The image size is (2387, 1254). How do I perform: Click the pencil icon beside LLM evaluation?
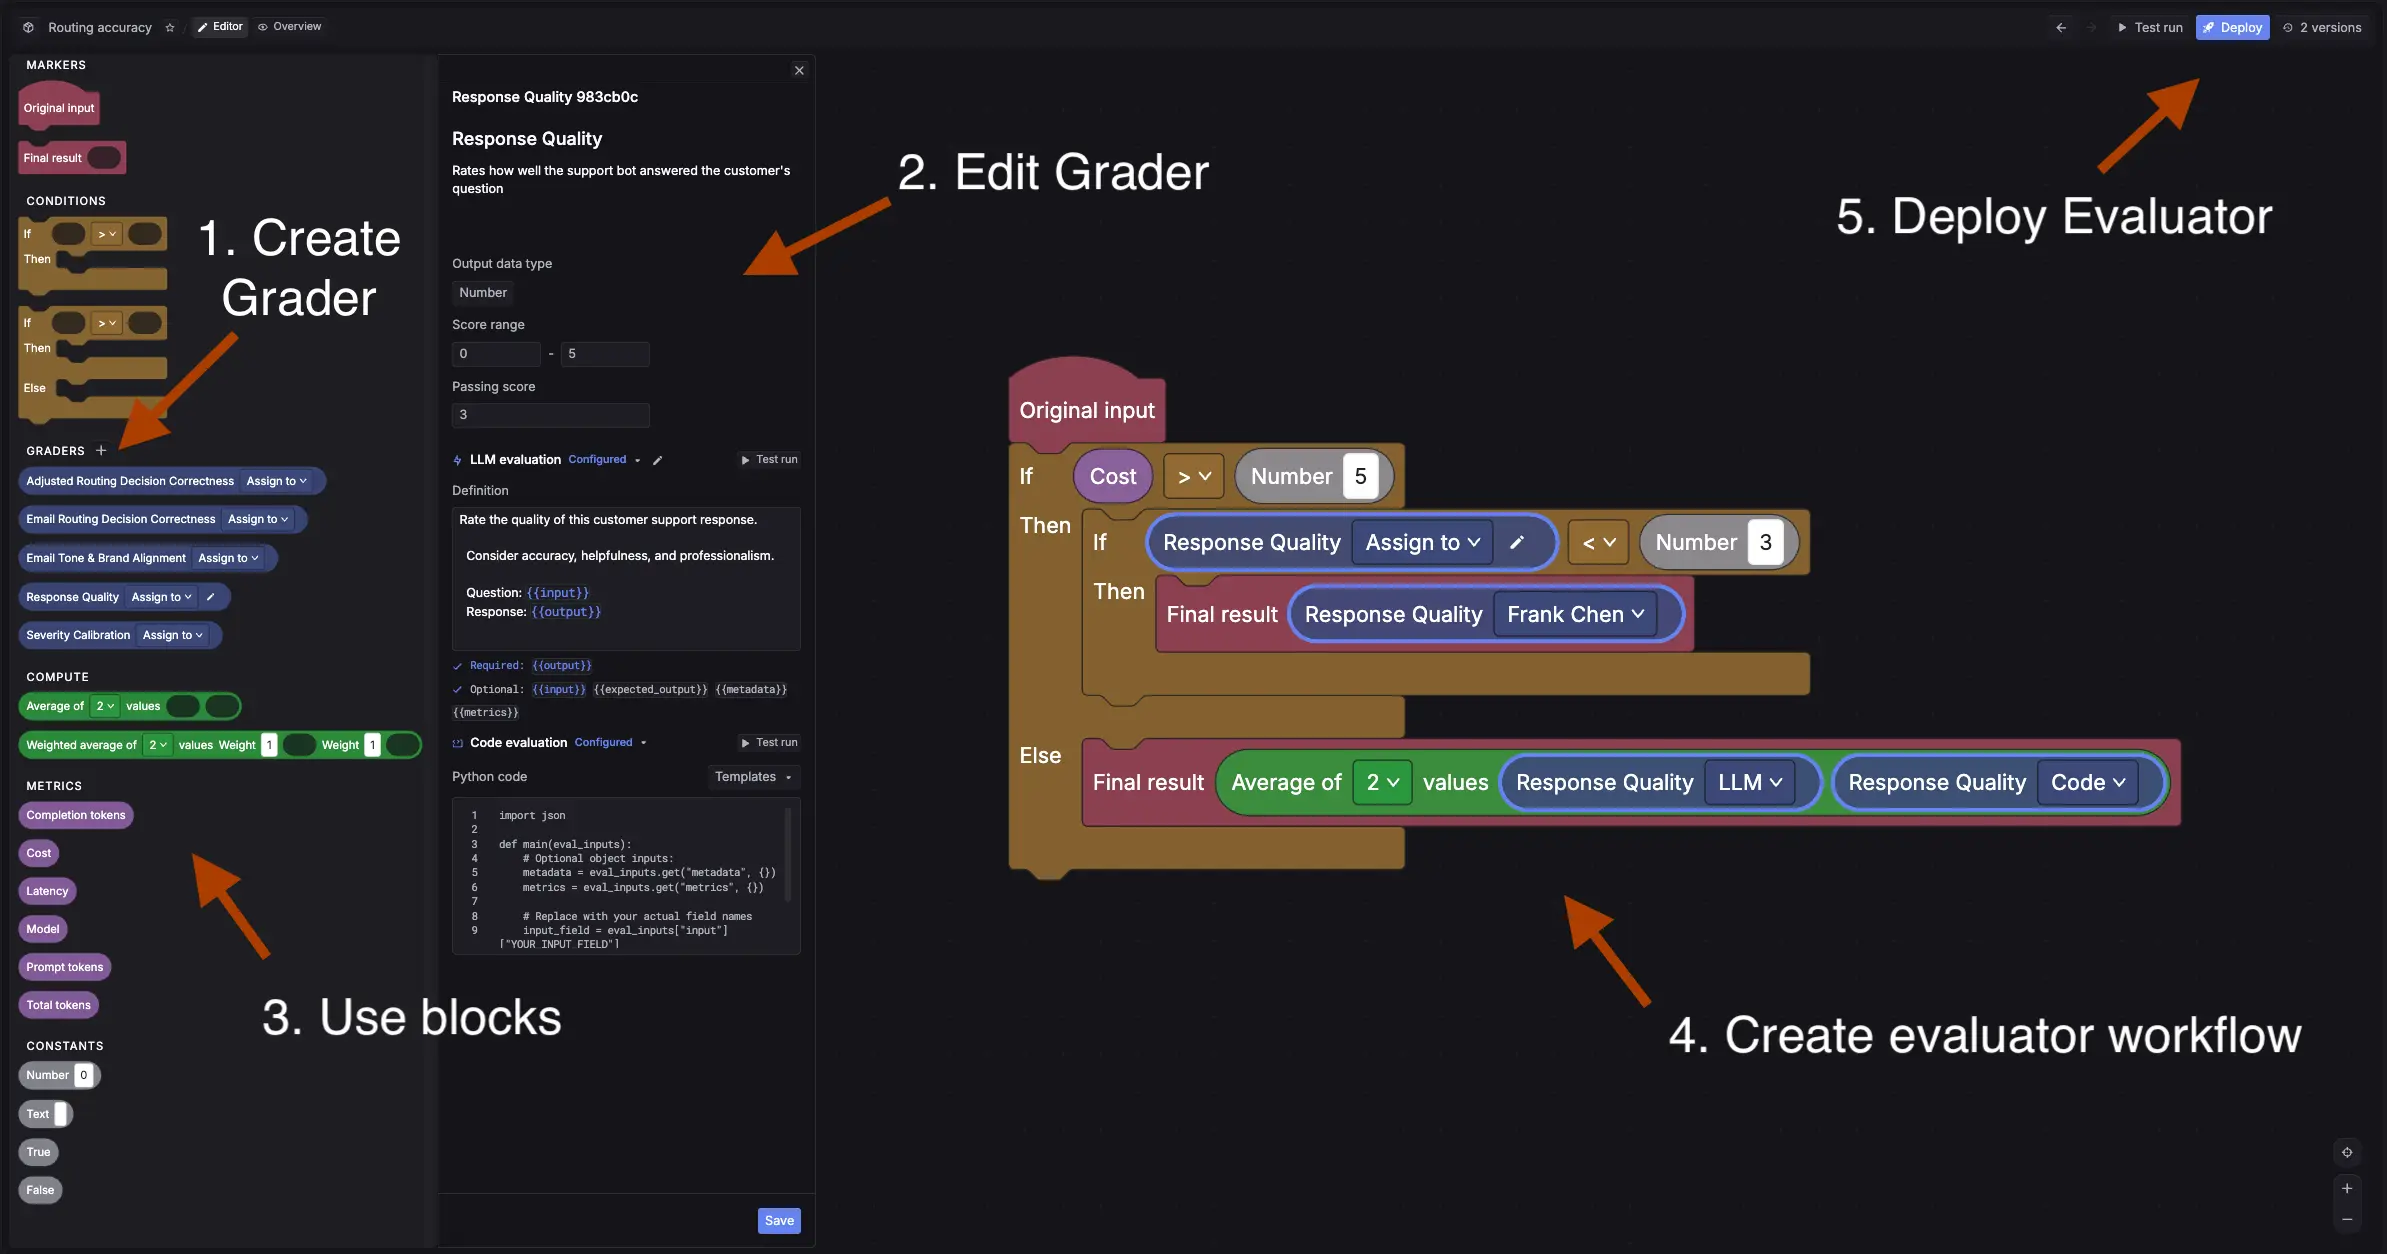click(x=657, y=460)
